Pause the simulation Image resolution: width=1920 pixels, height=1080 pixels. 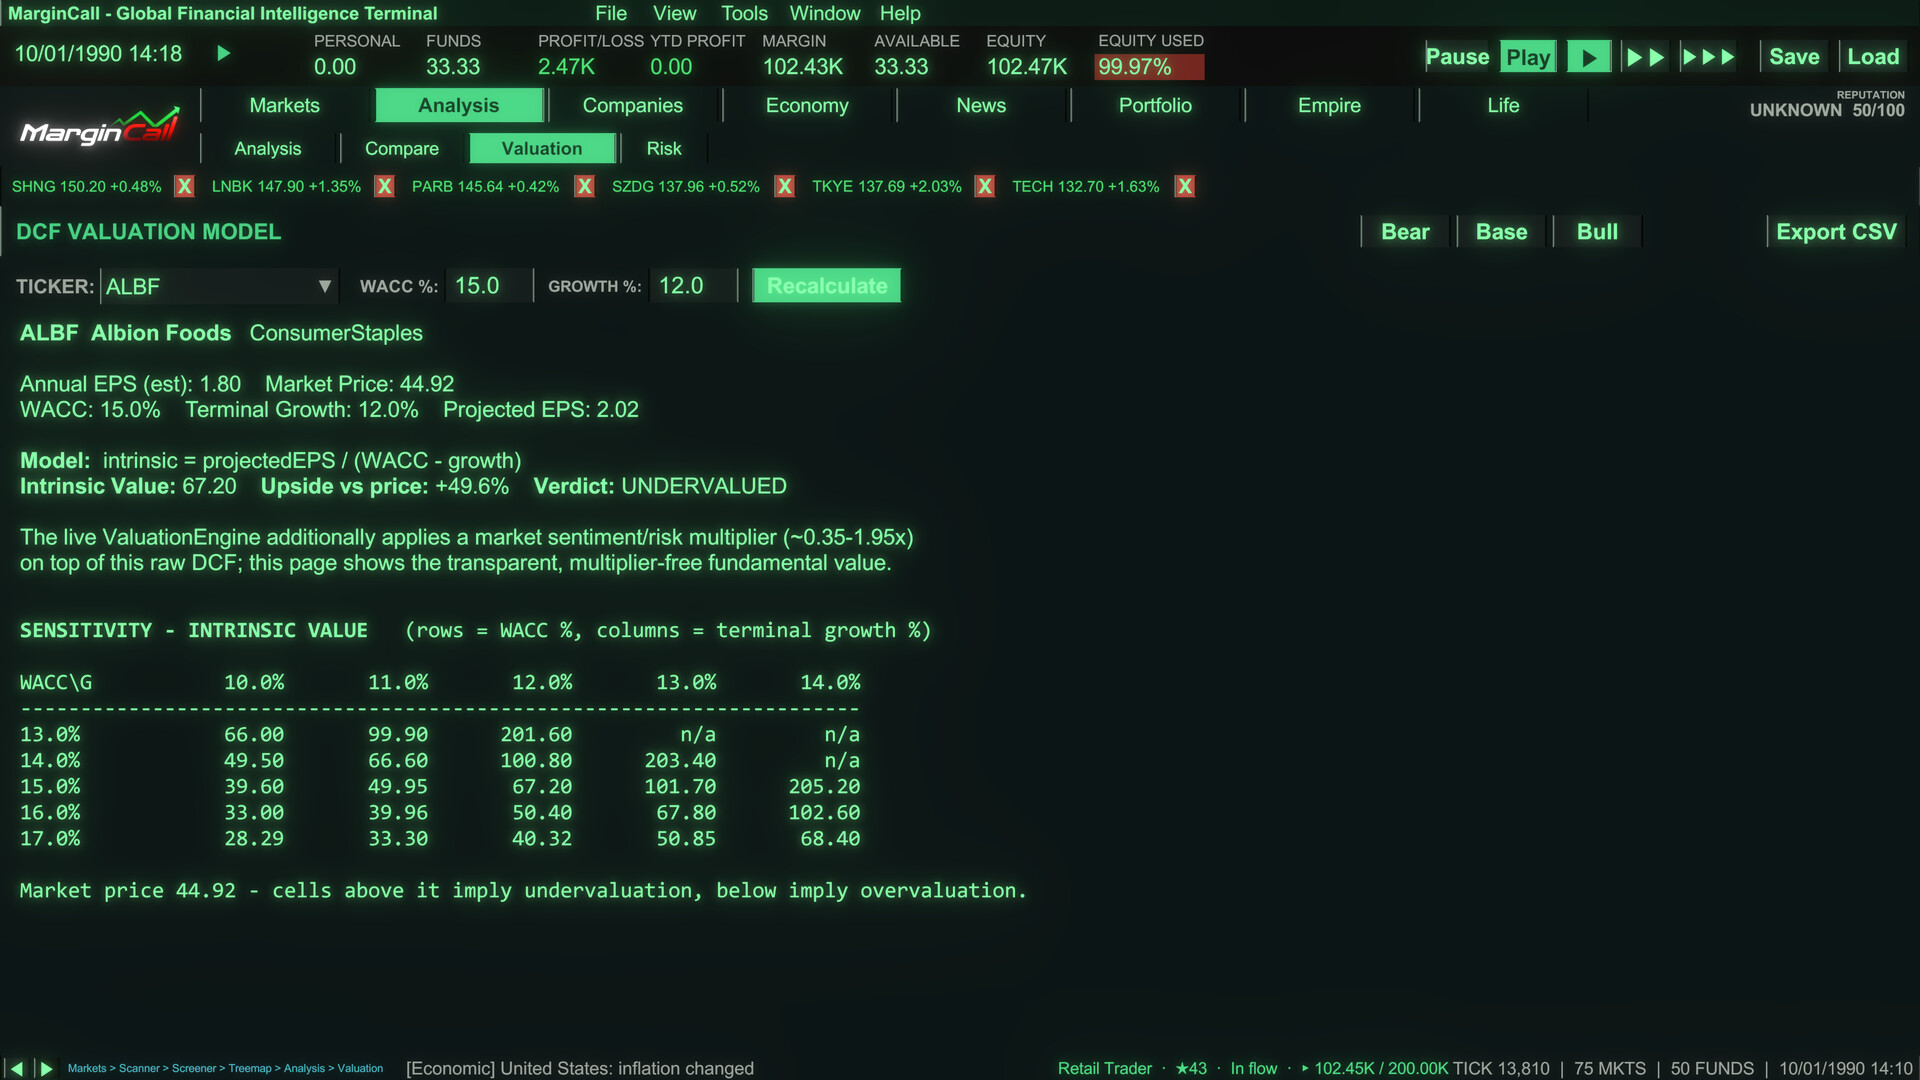(x=1457, y=57)
